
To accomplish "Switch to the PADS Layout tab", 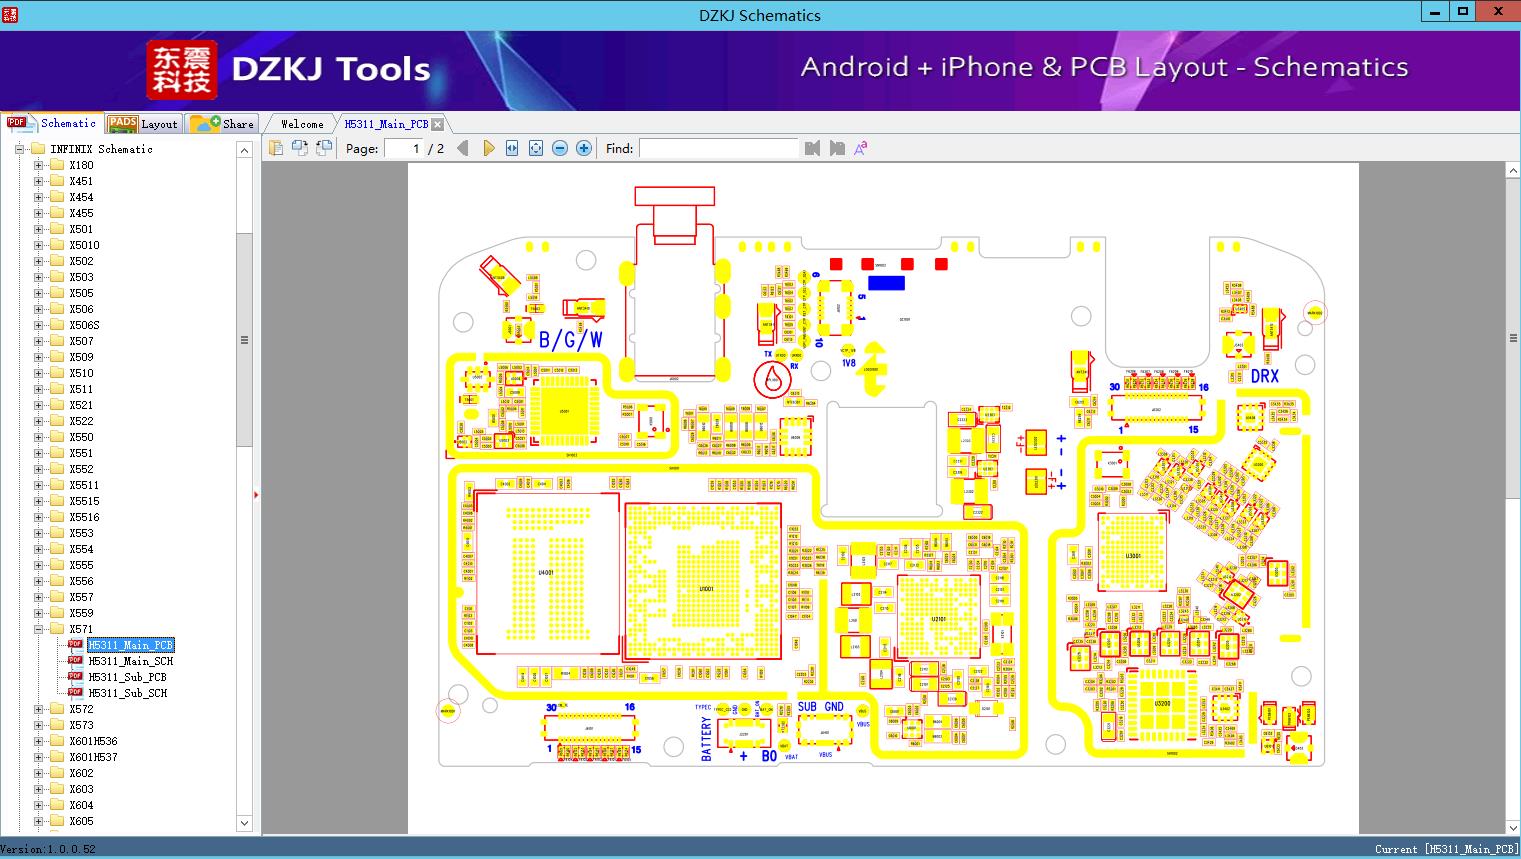I will [x=142, y=123].
